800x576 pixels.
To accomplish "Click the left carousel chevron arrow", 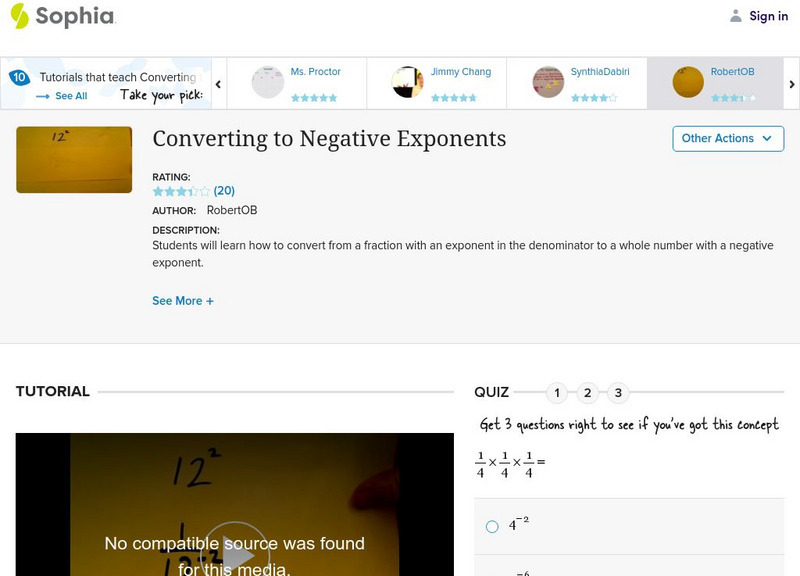I will (218, 85).
